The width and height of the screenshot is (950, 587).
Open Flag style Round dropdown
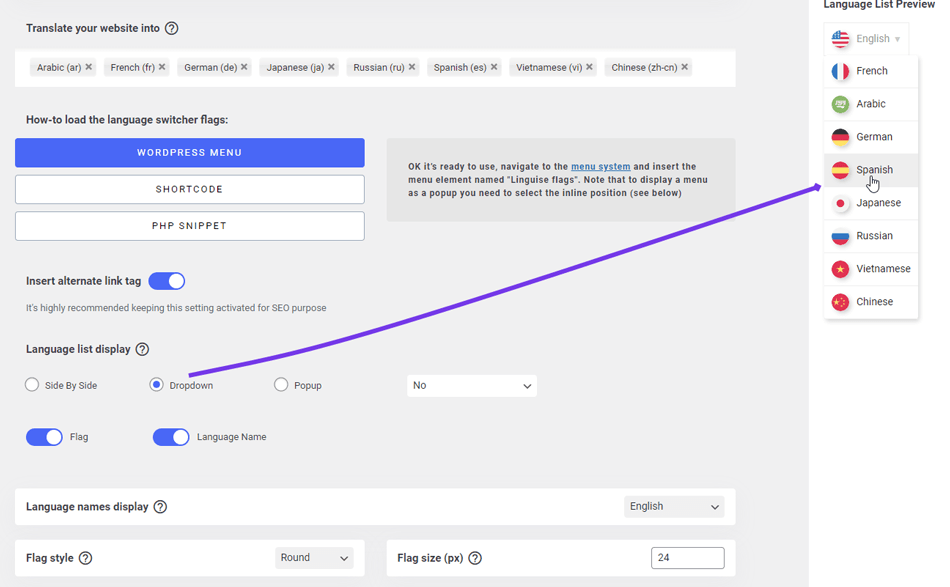click(x=314, y=558)
